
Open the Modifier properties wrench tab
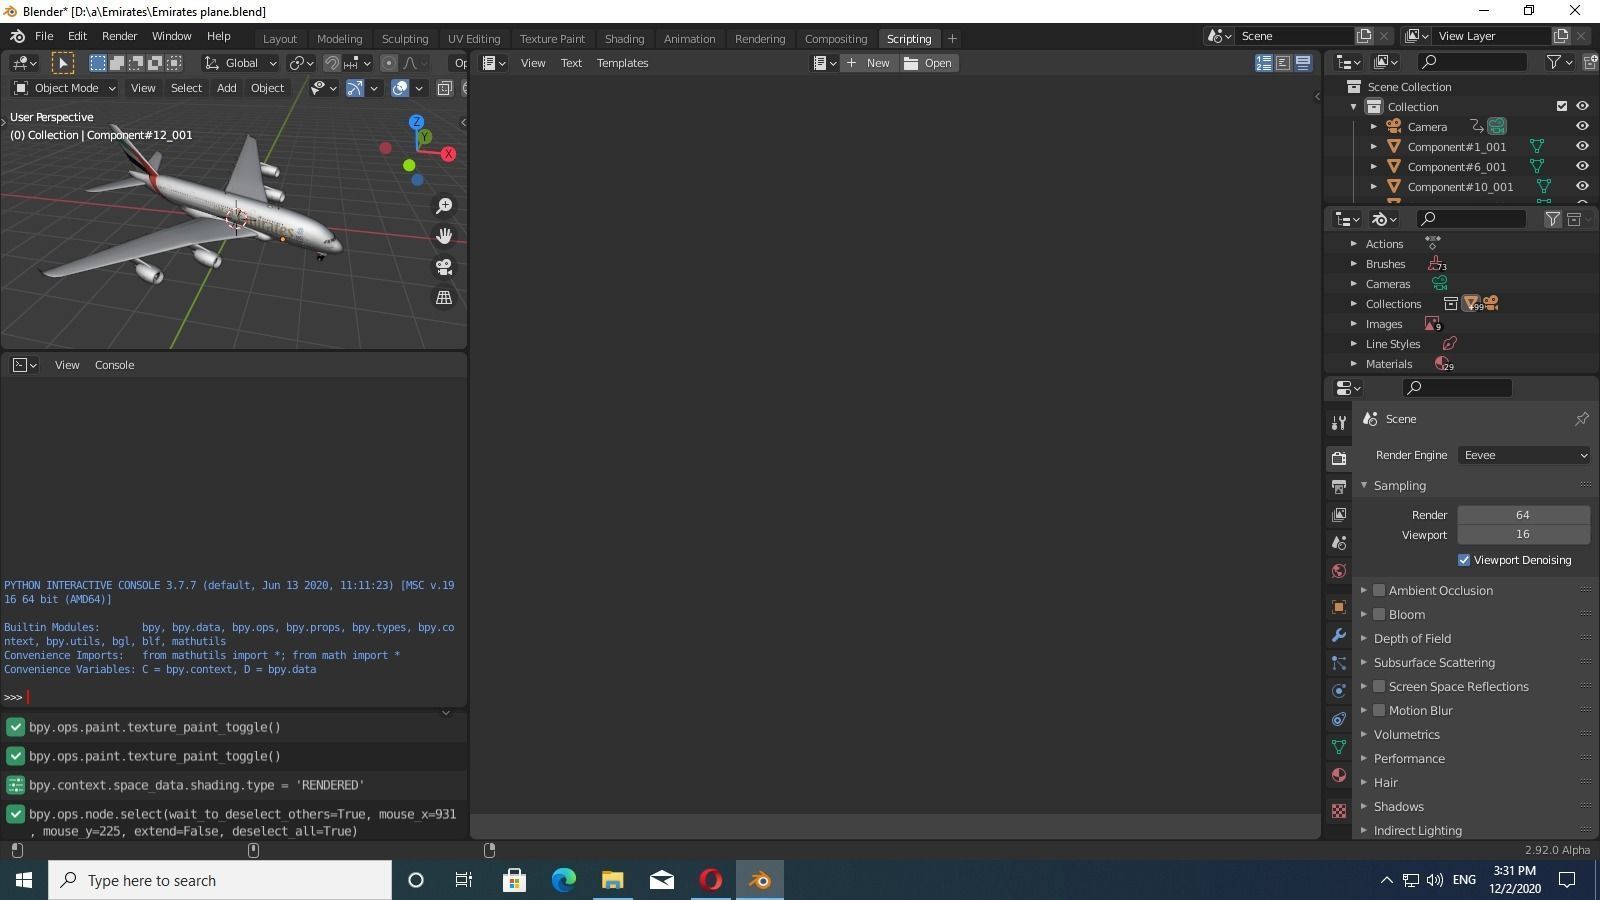coord(1339,635)
